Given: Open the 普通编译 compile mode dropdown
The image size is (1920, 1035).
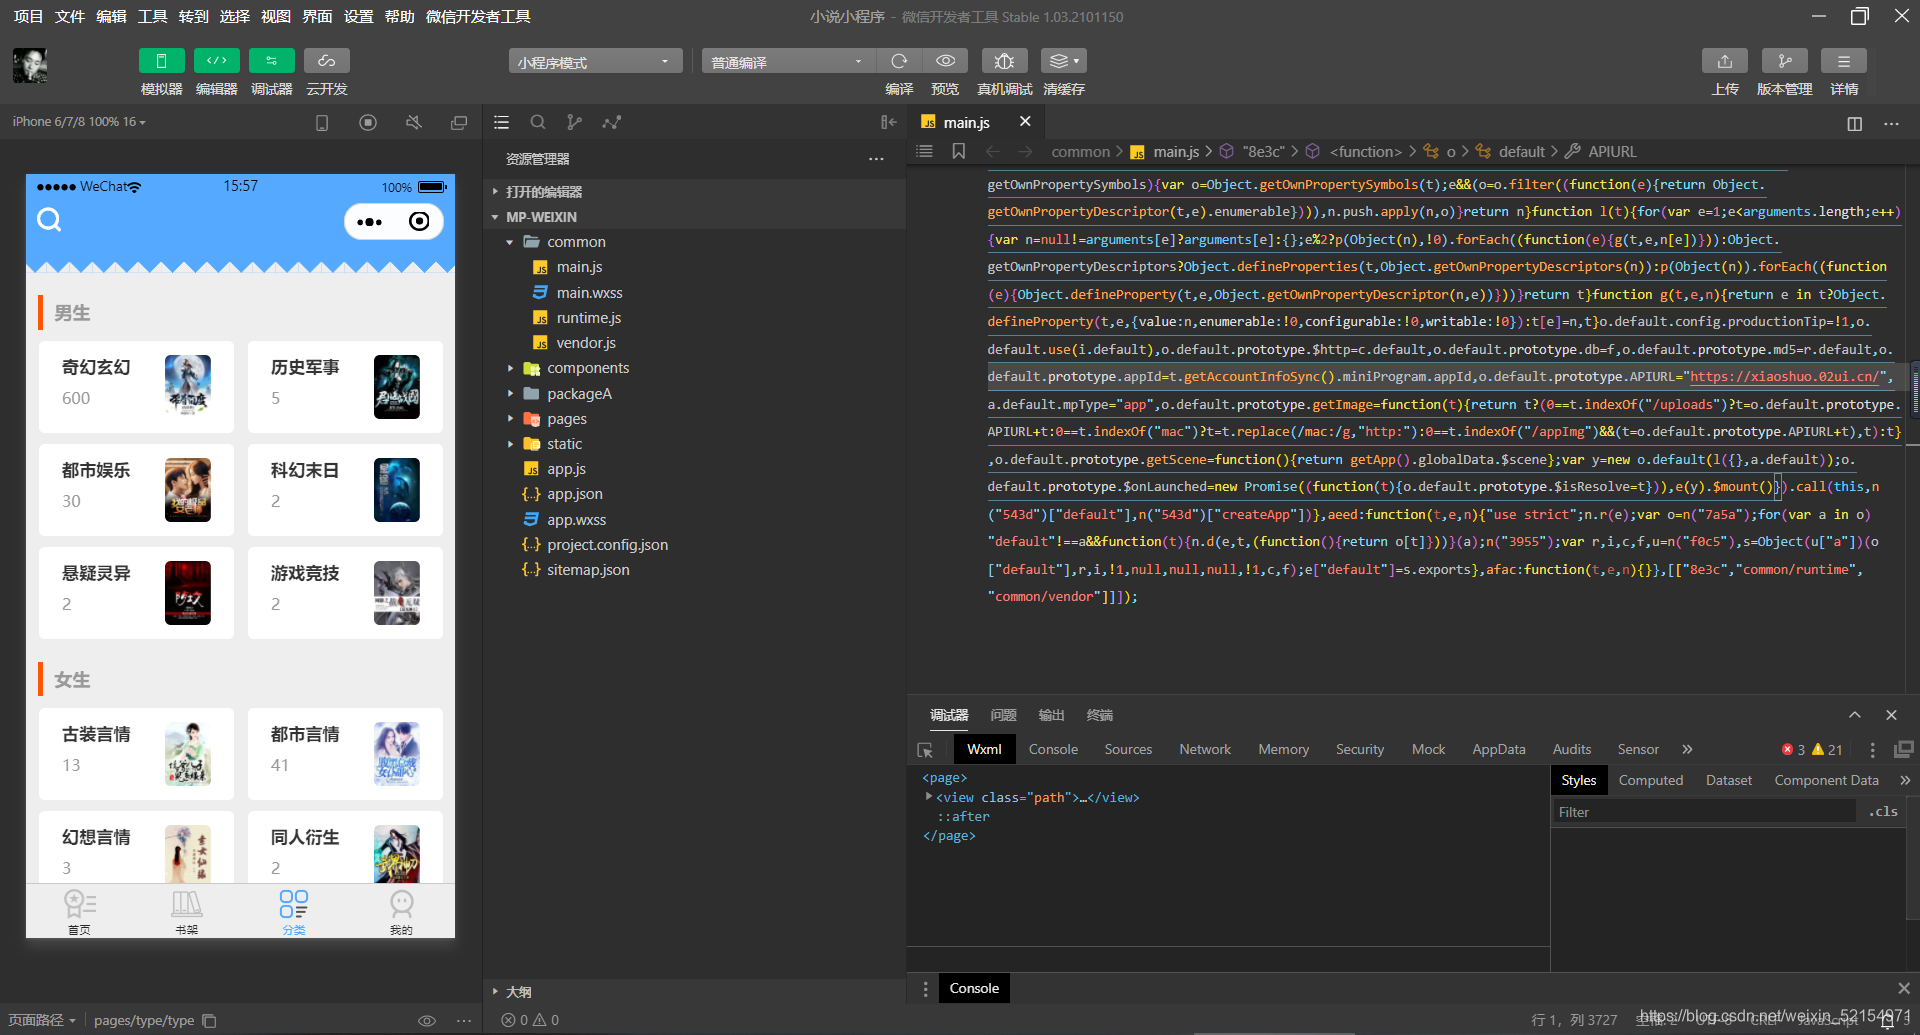Looking at the screenshot, I should coord(787,62).
